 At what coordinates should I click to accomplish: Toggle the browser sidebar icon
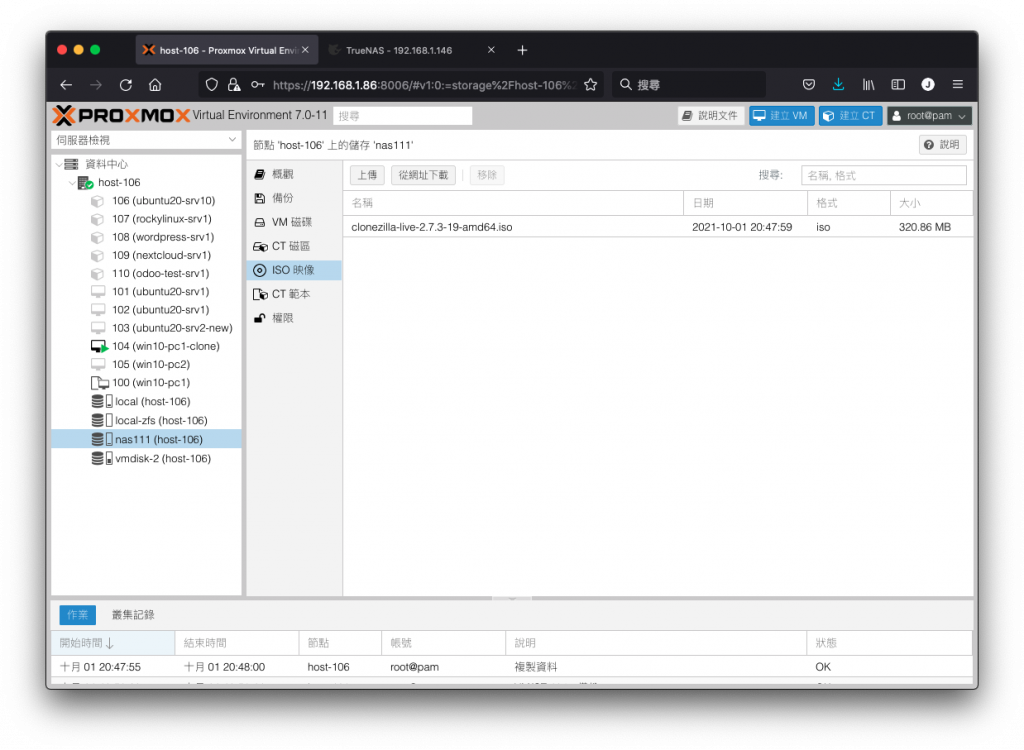pyautogui.click(x=898, y=84)
